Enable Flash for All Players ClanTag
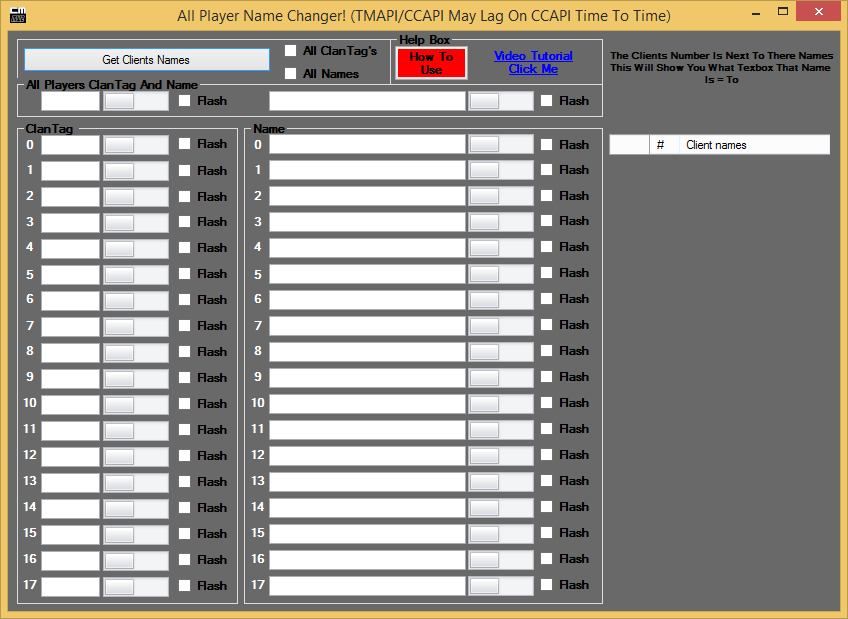This screenshot has height=619, width=848. click(x=185, y=101)
